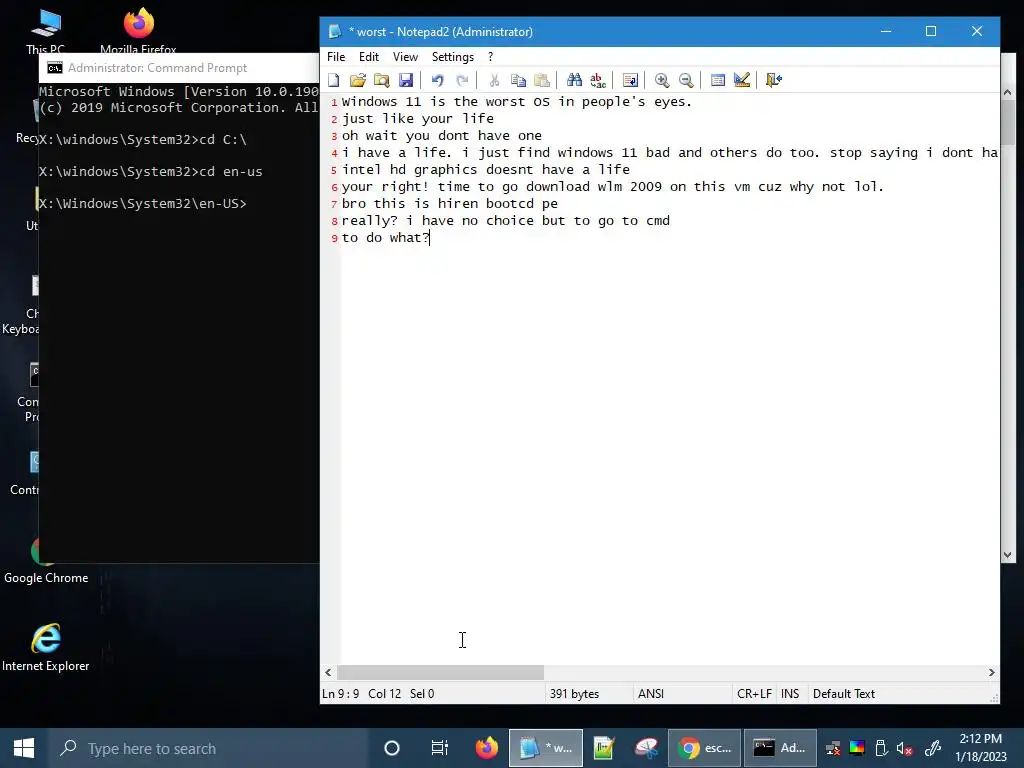The height and width of the screenshot is (768, 1024).
Task: Launch Firefox from the taskbar
Action: tap(487, 748)
